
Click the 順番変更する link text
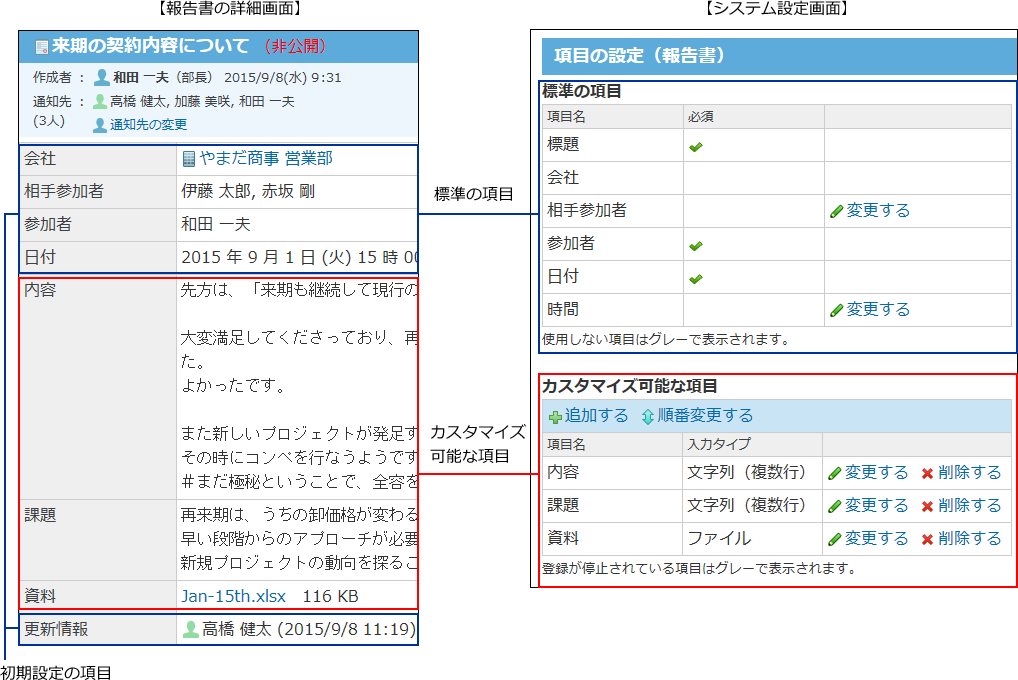705,416
